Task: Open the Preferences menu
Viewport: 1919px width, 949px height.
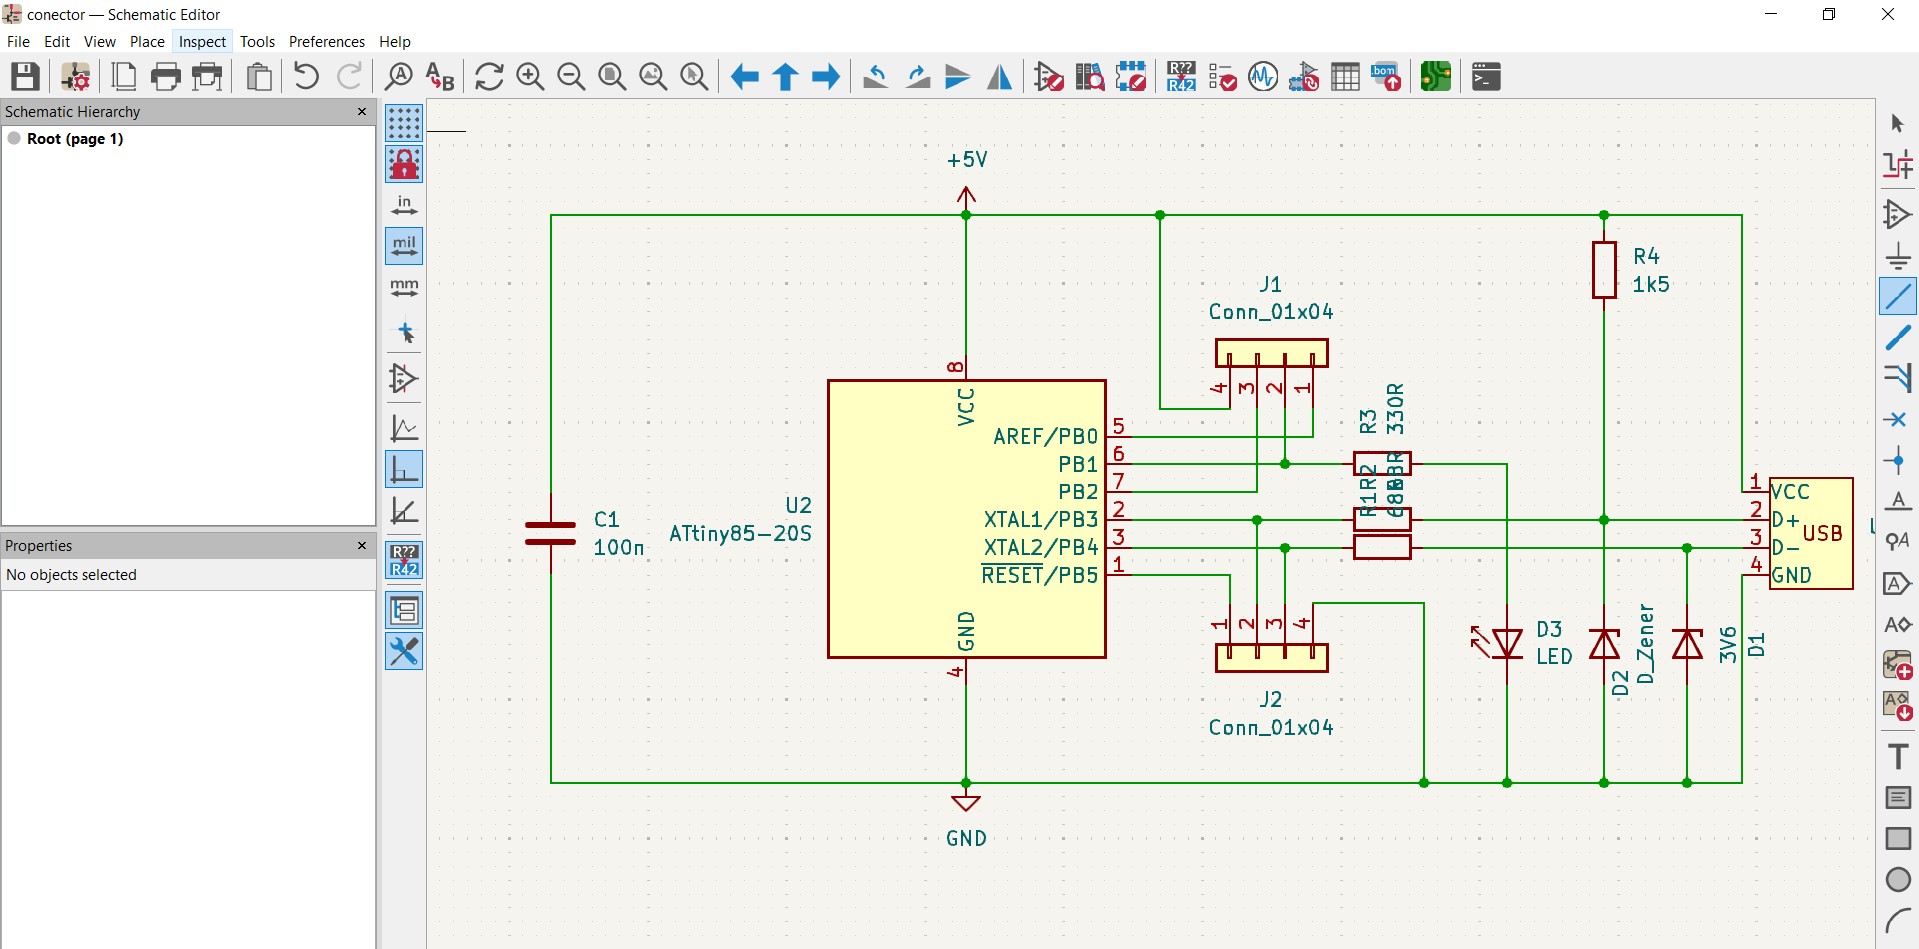Action: pyautogui.click(x=327, y=41)
